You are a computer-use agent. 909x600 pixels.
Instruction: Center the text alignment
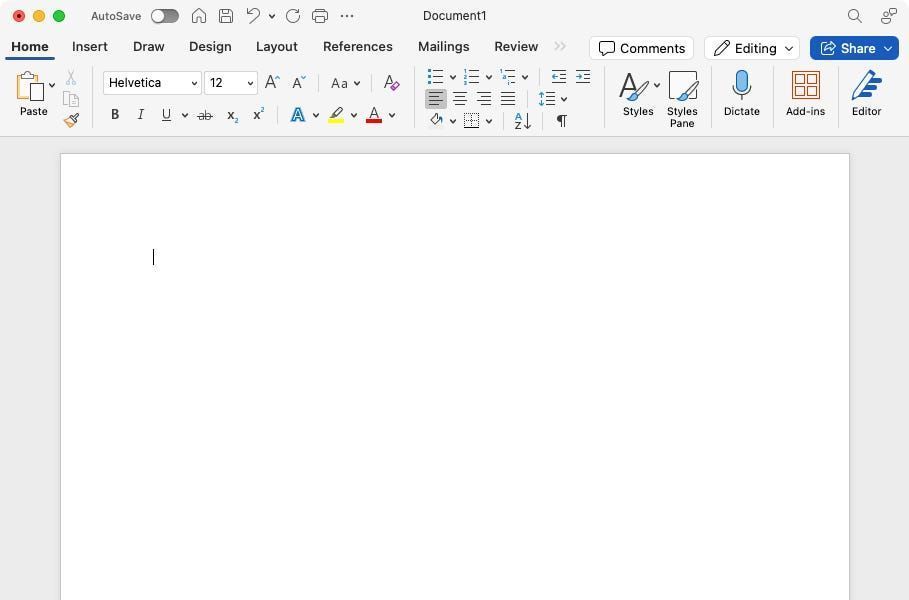(460, 99)
